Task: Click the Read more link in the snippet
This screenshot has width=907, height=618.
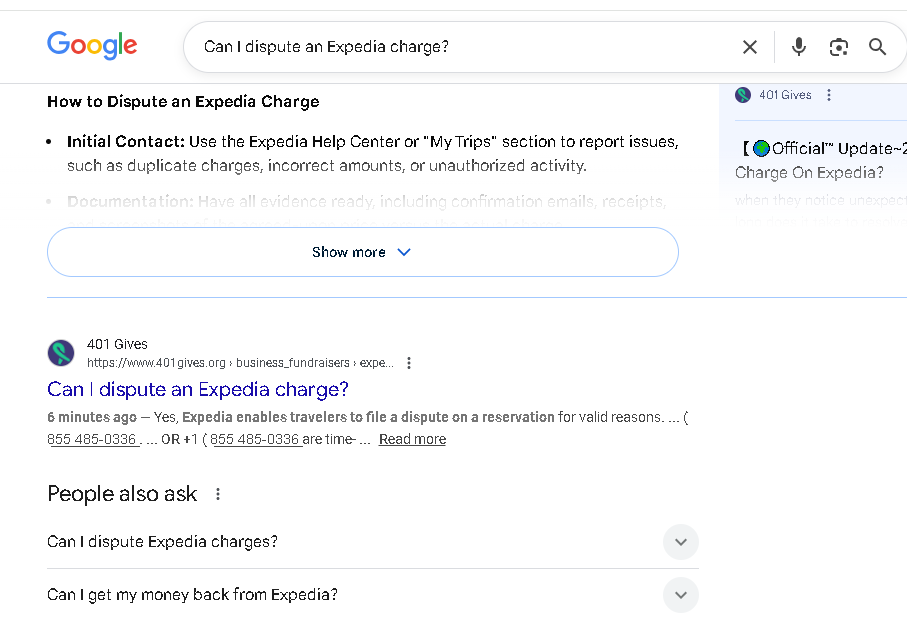Action: click(412, 439)
